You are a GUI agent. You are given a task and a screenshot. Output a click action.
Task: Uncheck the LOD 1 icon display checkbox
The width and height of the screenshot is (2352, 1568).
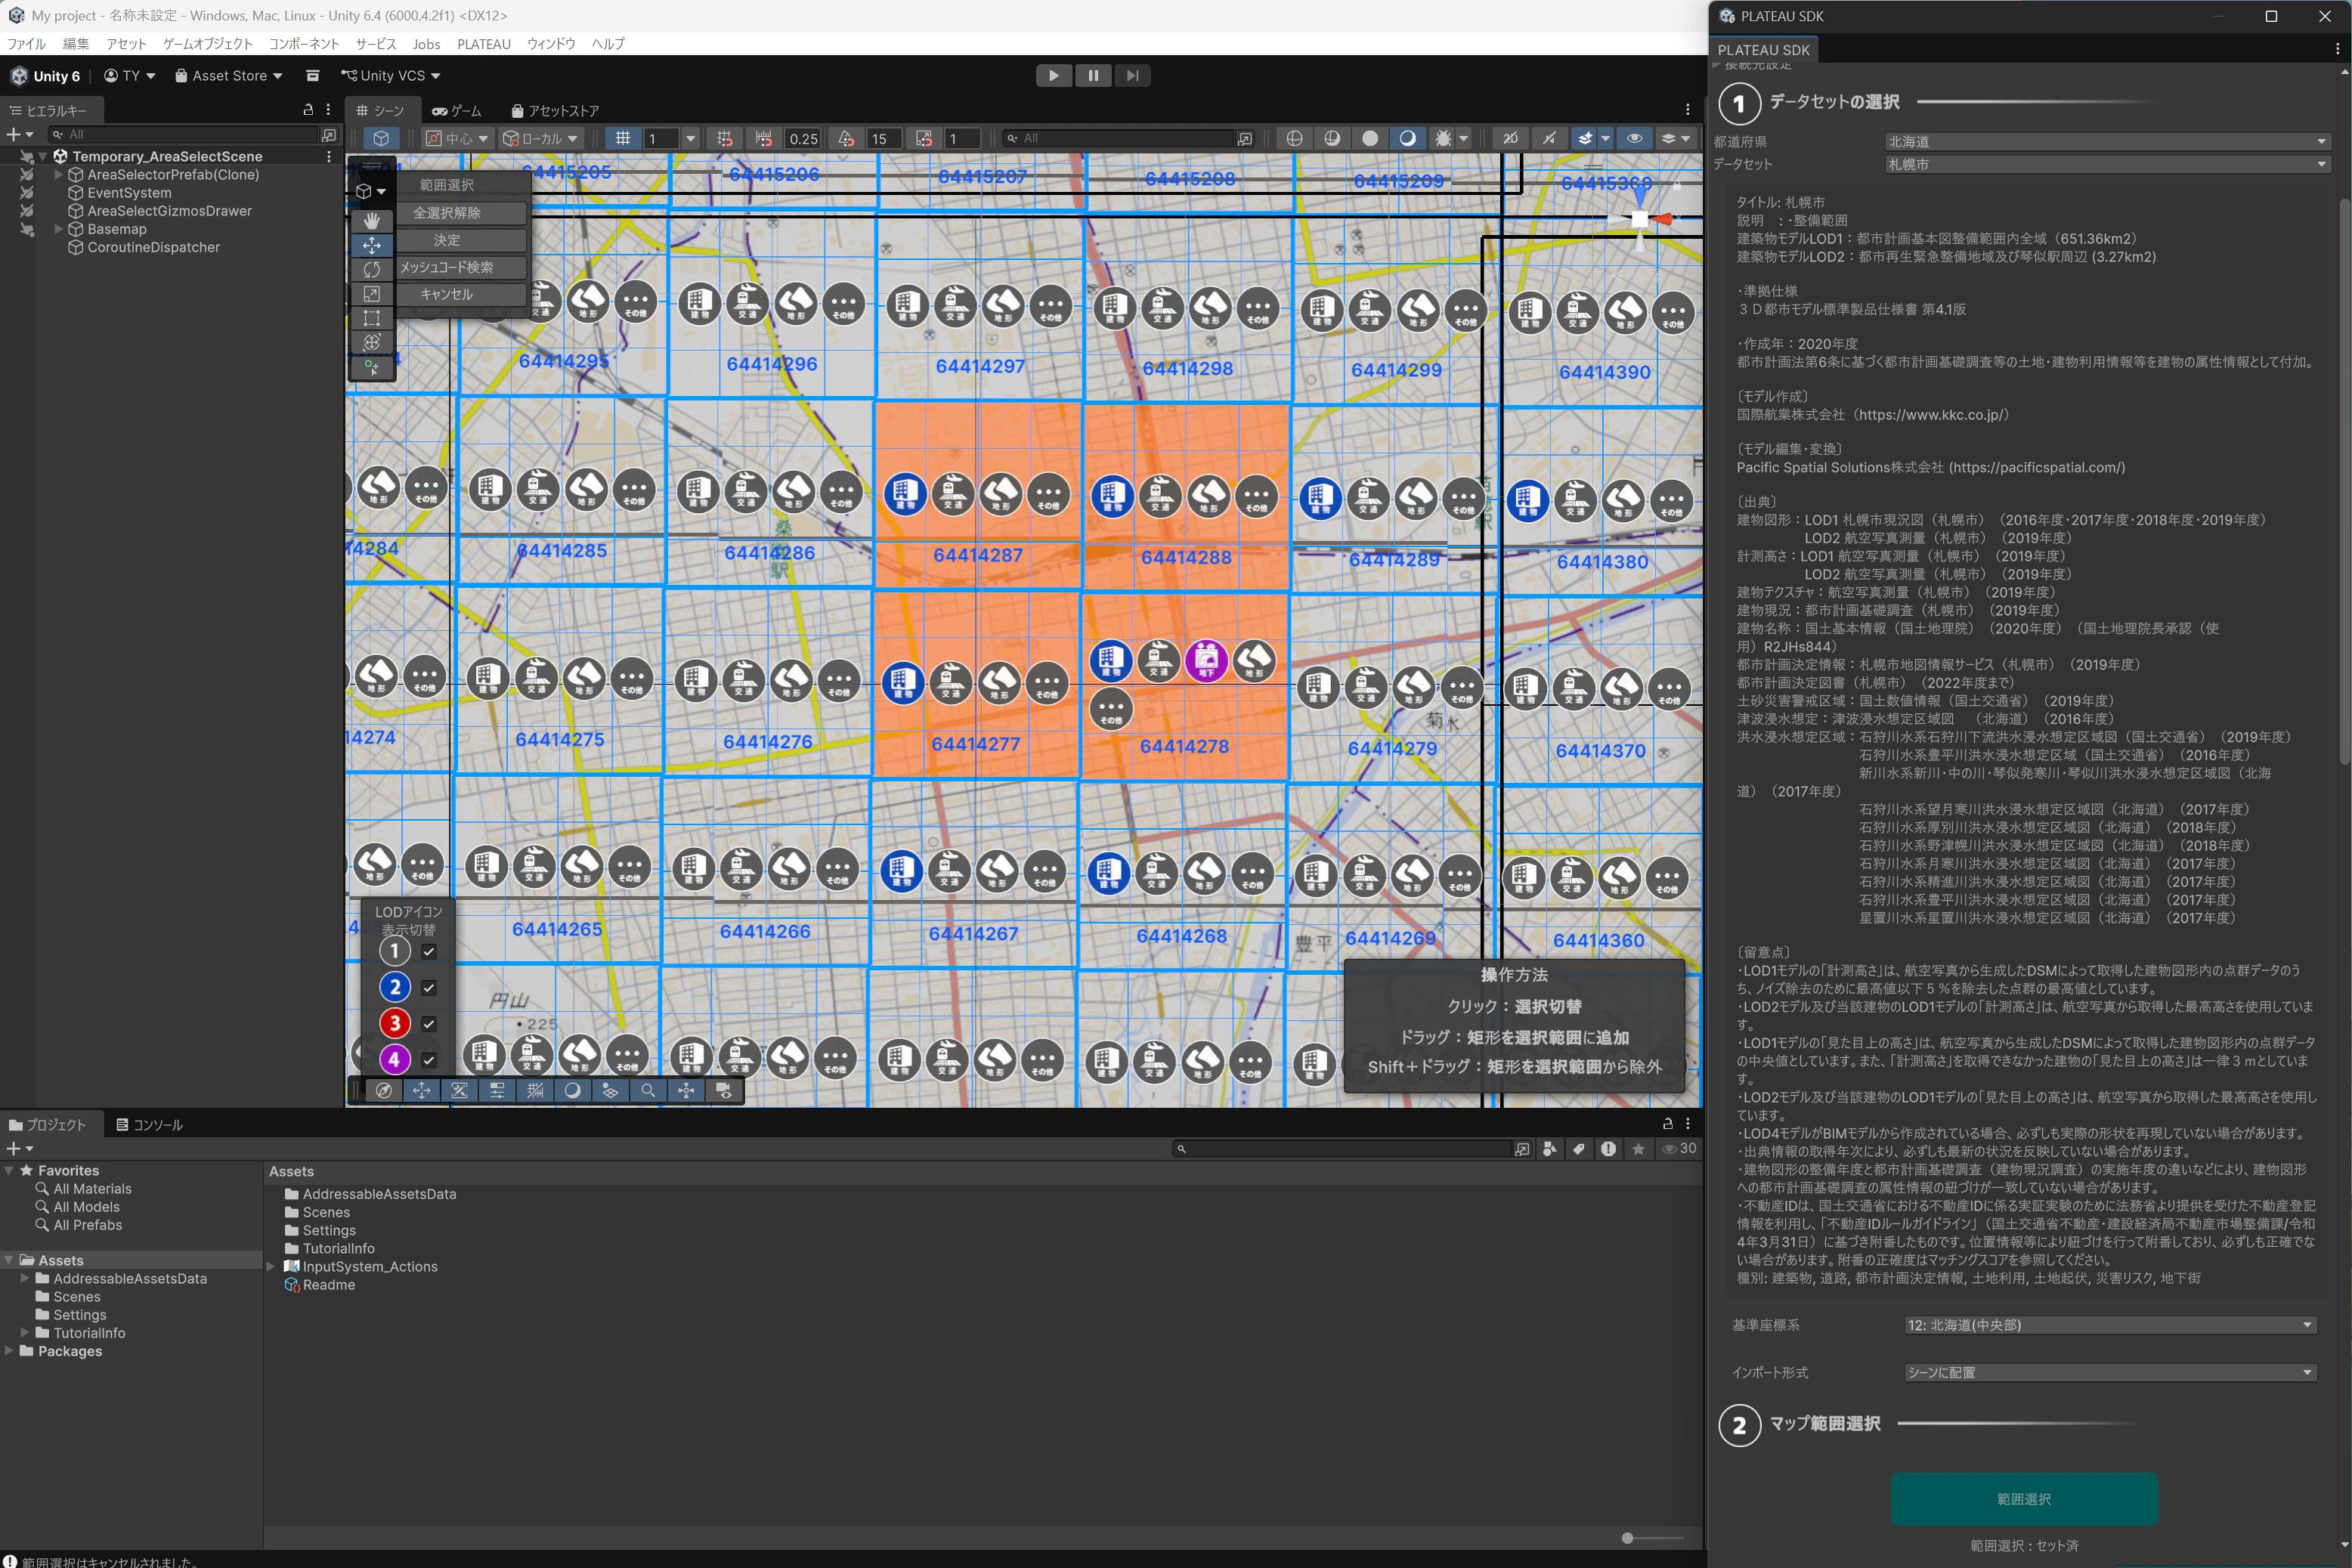pyautogui.click(x=429, y=951)
